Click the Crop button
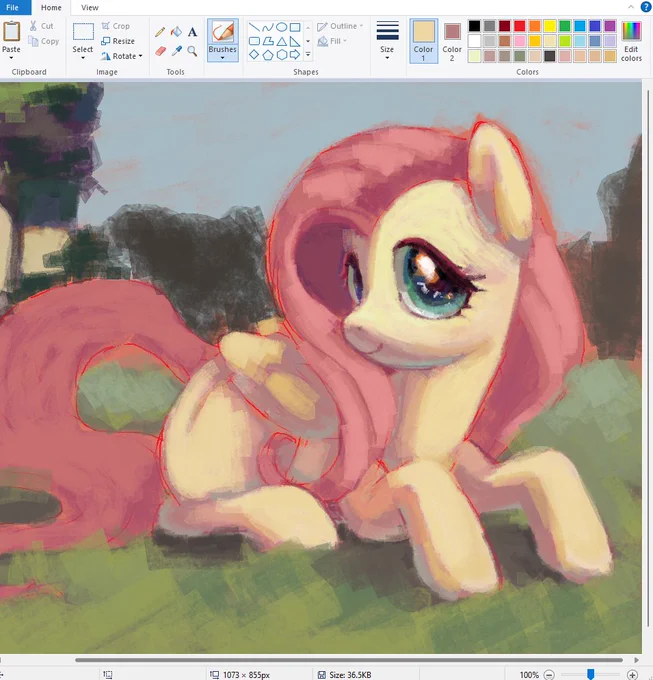Image resolution: width=653 pixels, height=680 pixels. (115, 26)
